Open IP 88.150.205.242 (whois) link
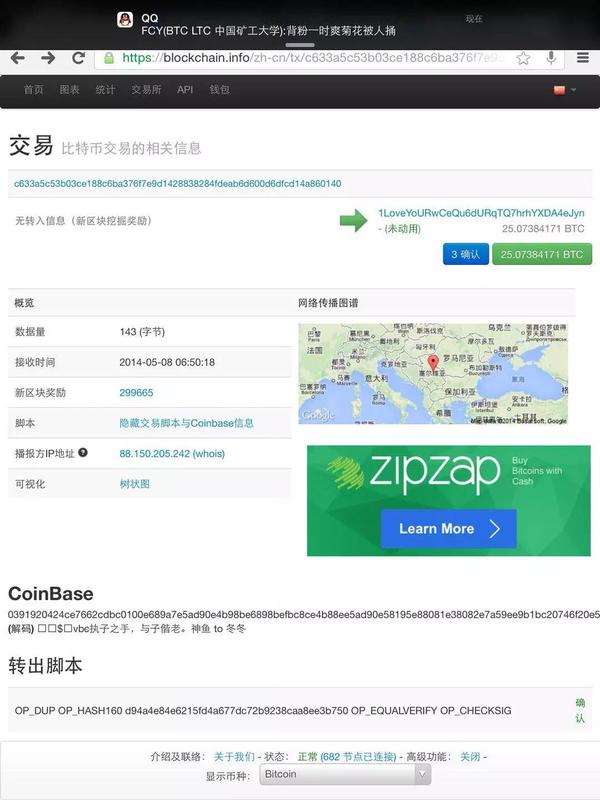This screenshot has height=800, width=600. click(x=172, y=454)
